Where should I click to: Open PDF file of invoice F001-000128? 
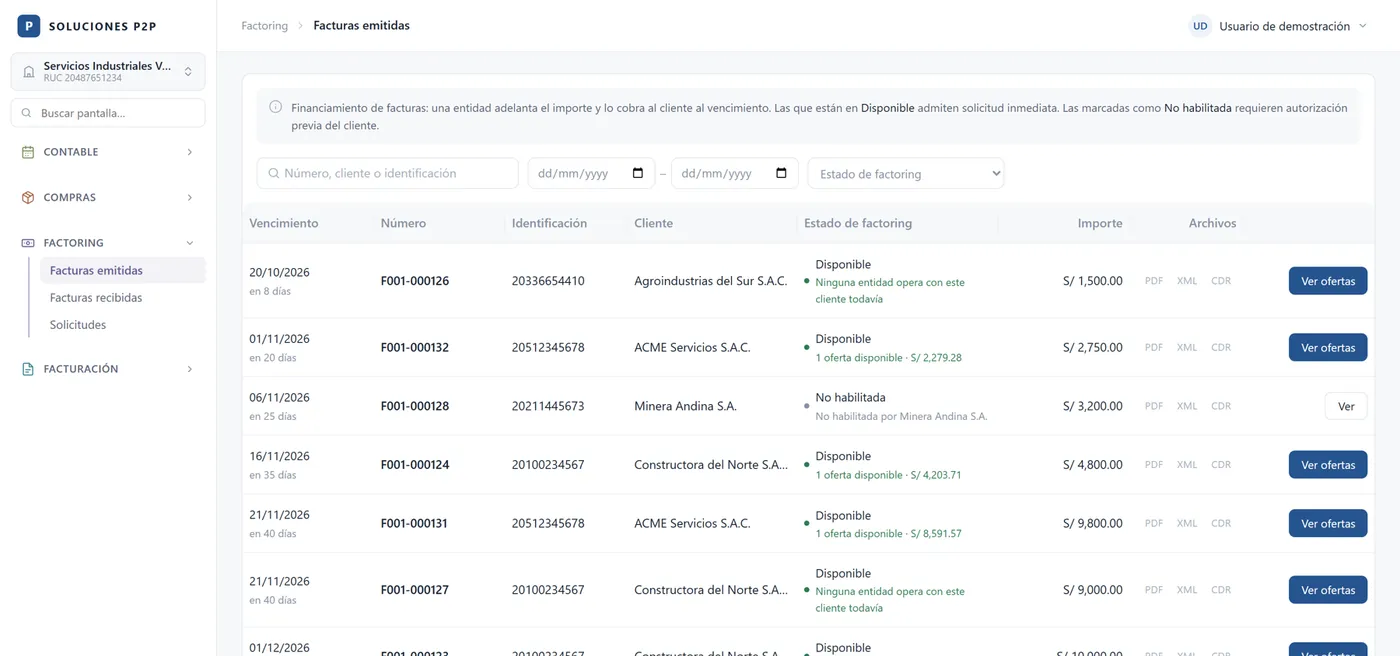coord(1154,406)
